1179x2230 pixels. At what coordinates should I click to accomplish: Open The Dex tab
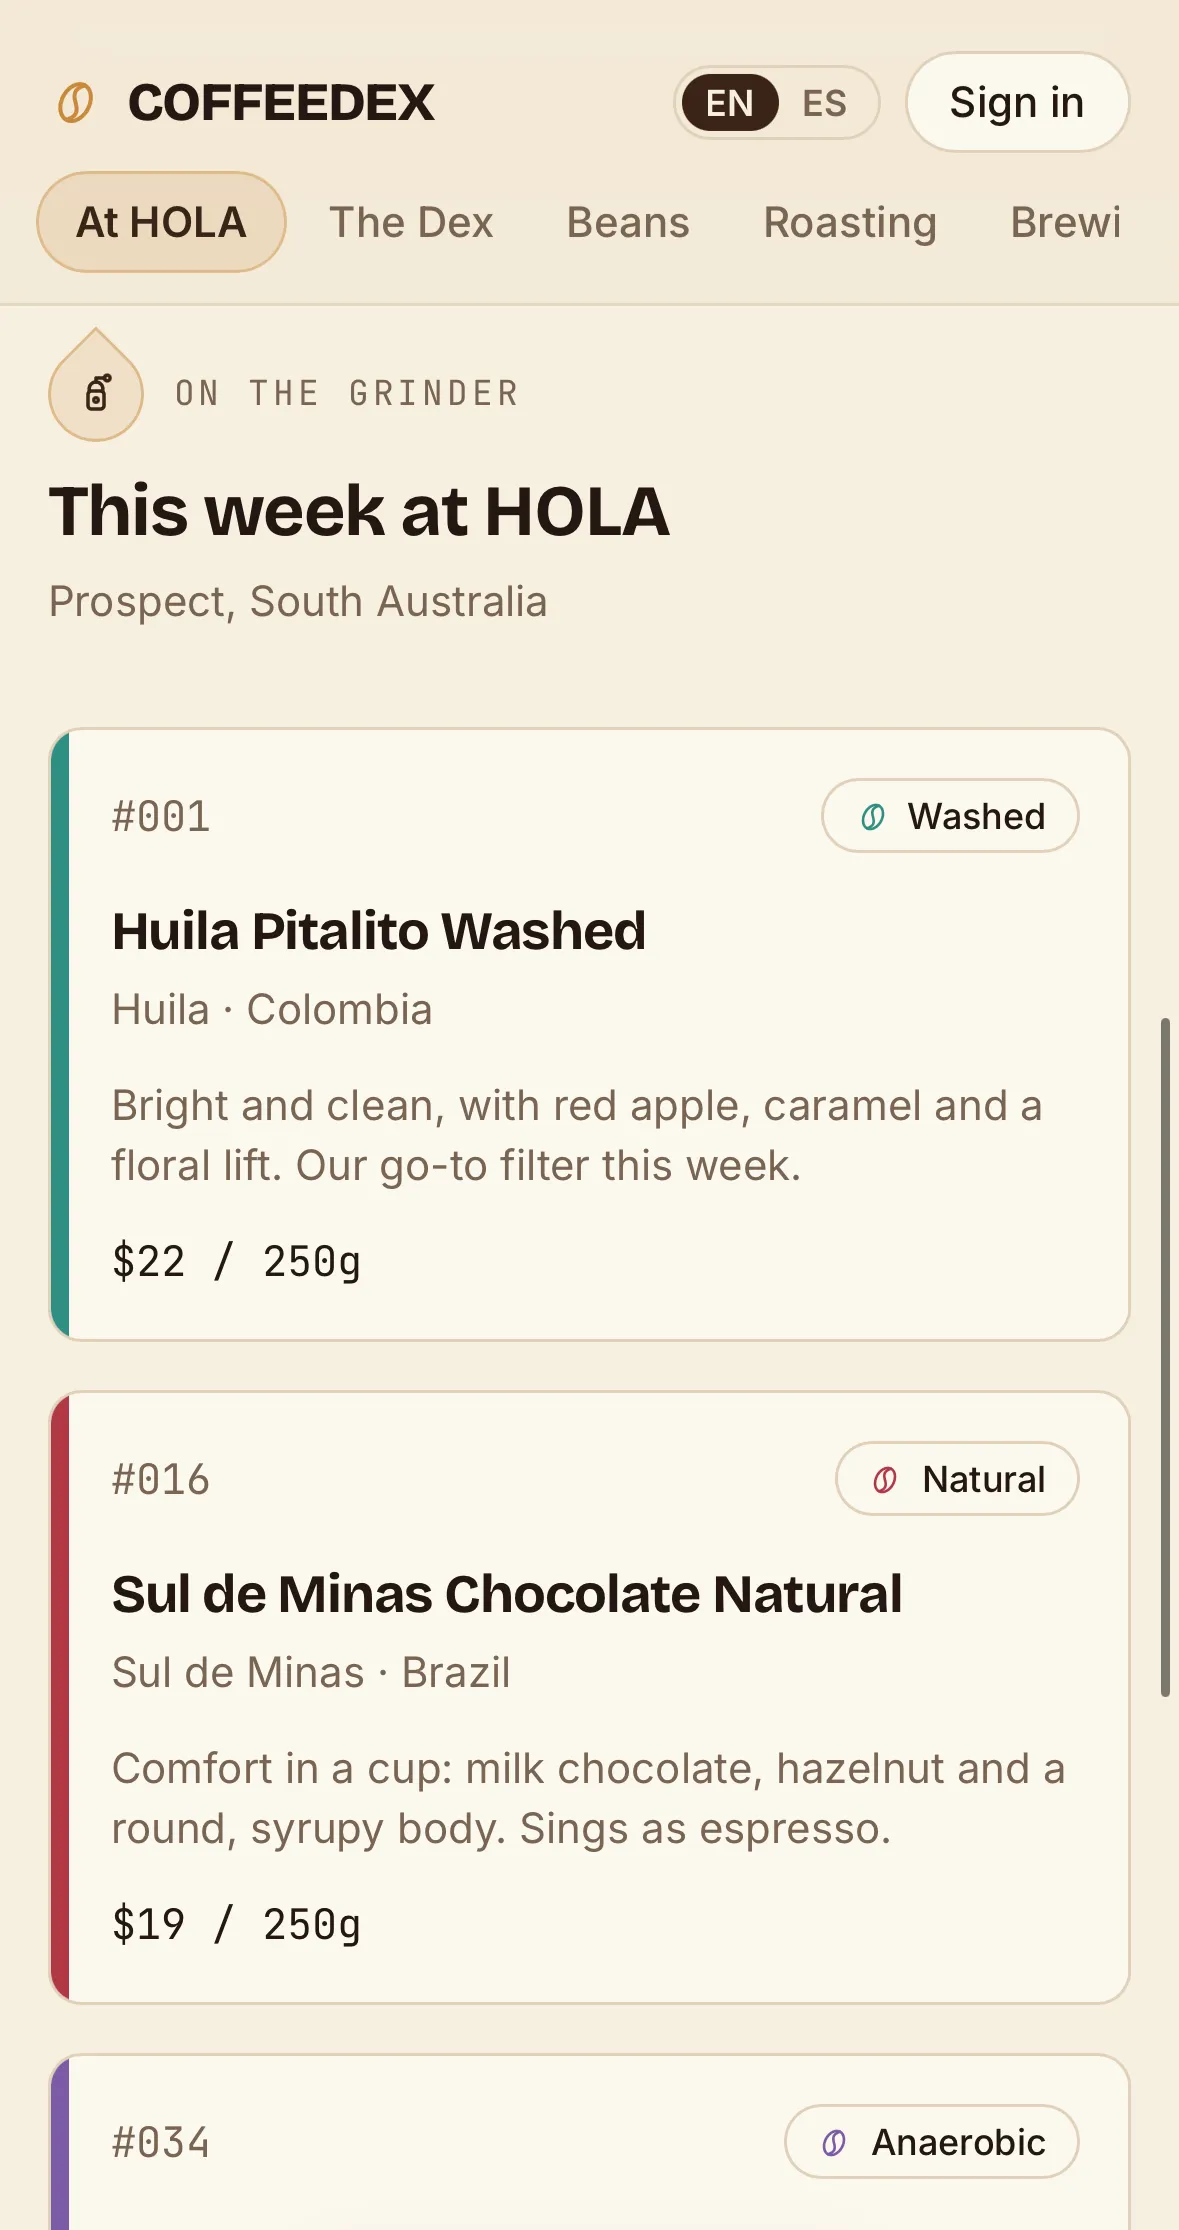(412, 222)
